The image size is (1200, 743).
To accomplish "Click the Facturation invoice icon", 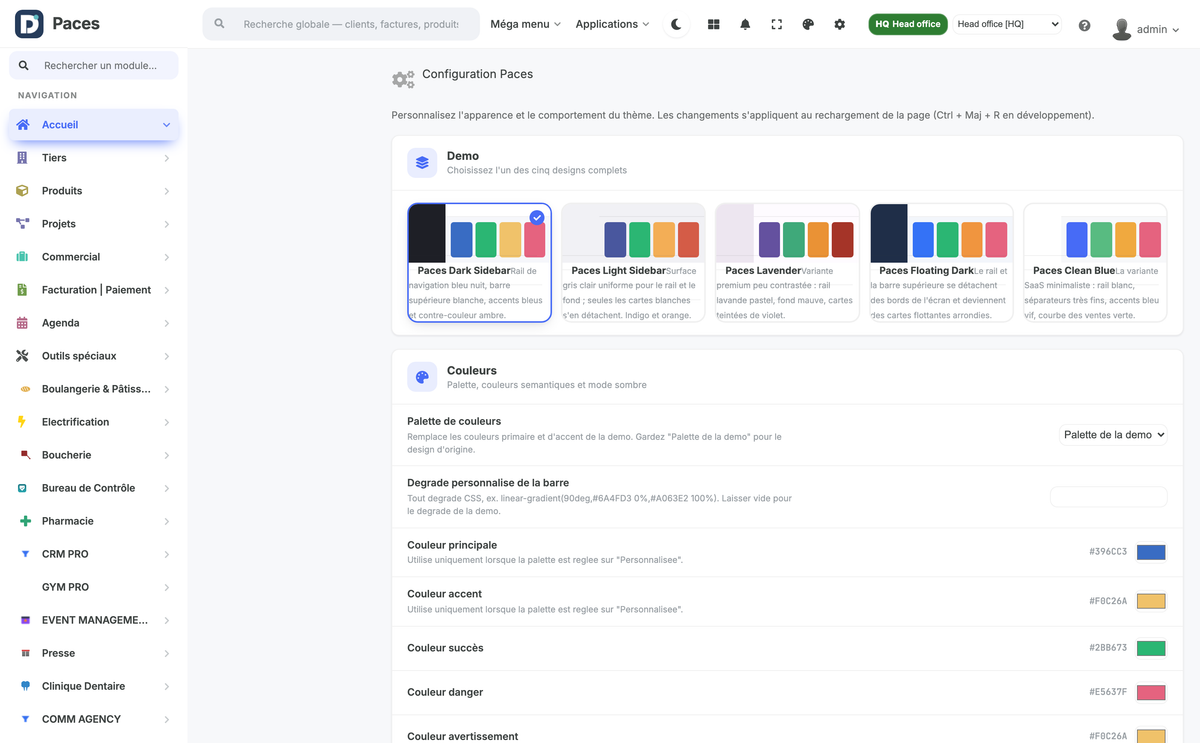I will coord(22,290).
